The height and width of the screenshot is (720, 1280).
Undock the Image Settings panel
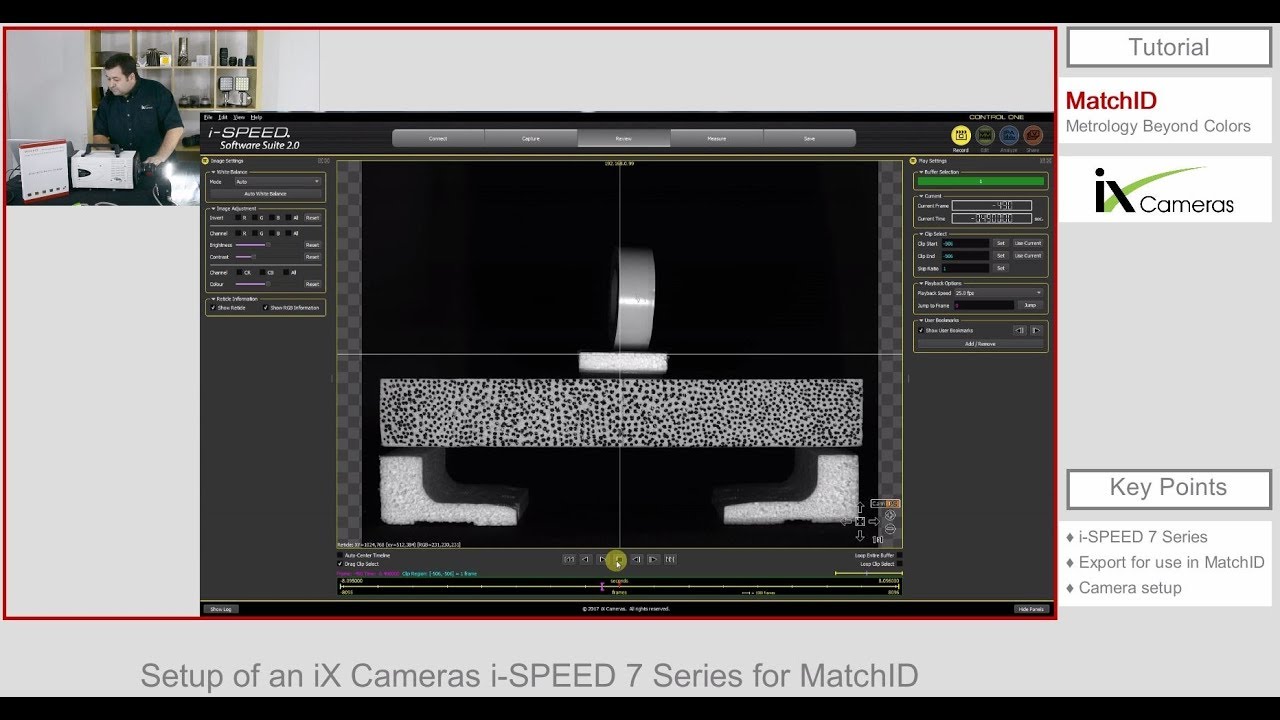[x=323, y=161]
